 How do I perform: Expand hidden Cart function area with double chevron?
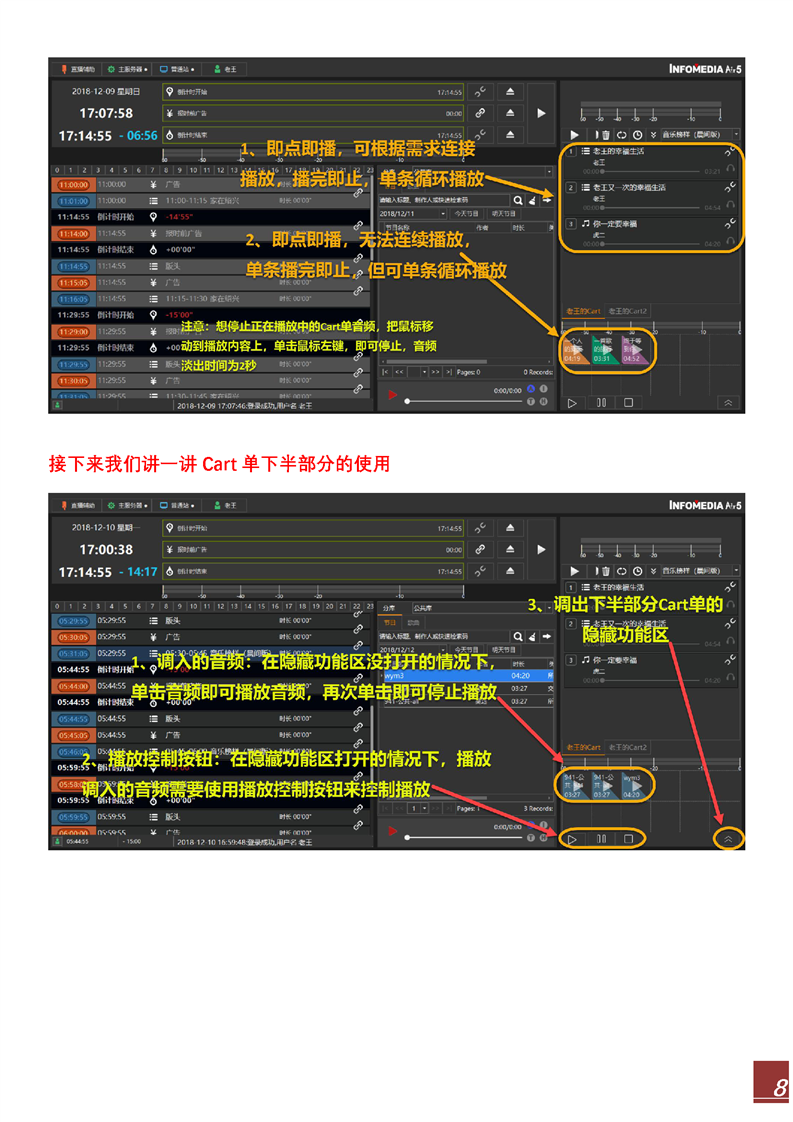pos(728,839)
